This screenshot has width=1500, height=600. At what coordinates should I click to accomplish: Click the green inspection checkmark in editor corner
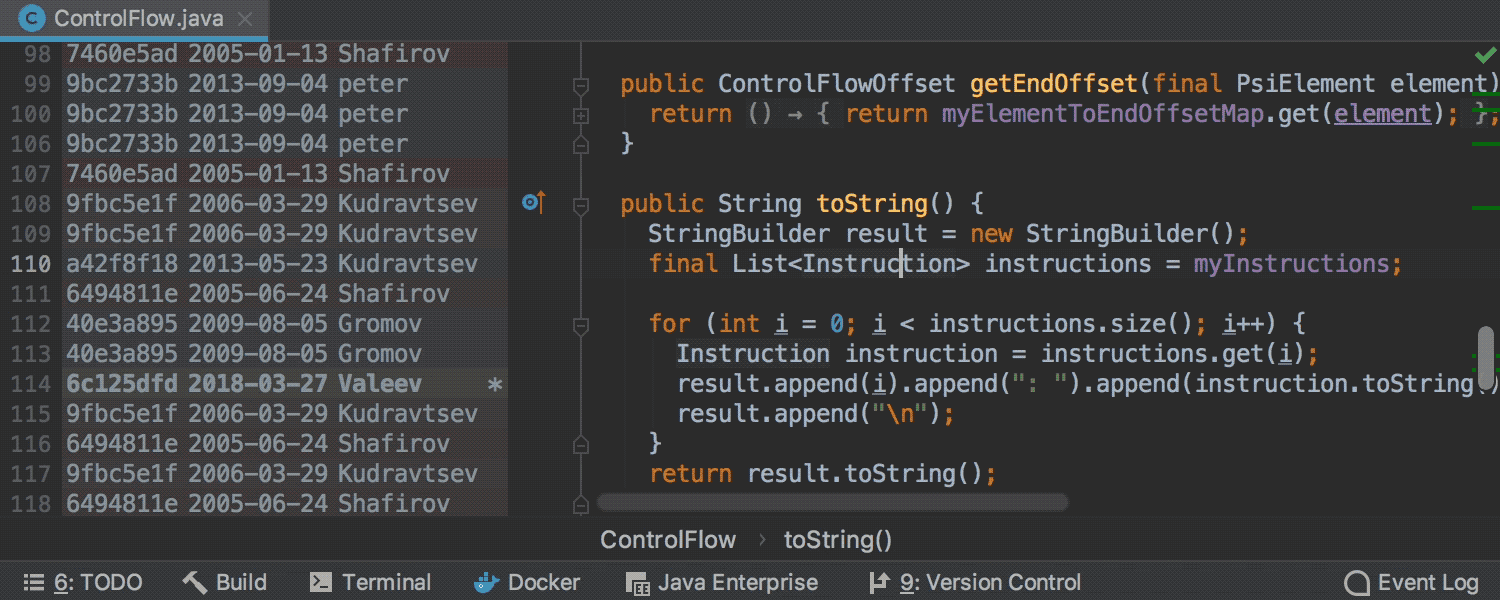1485,54
